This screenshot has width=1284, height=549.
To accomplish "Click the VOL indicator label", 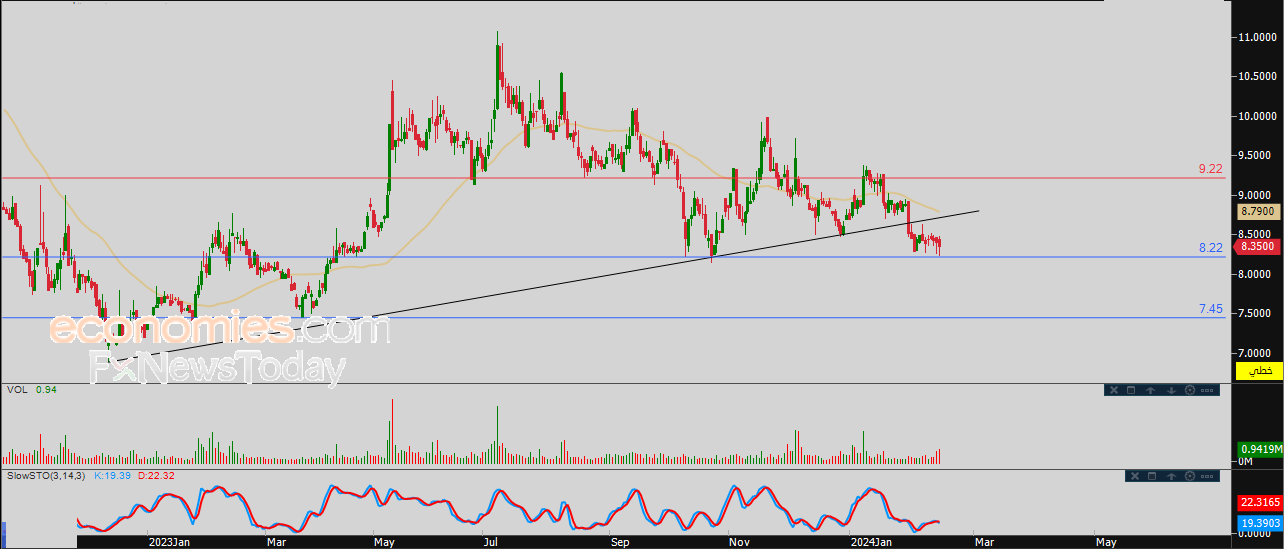I will point(16,390).
